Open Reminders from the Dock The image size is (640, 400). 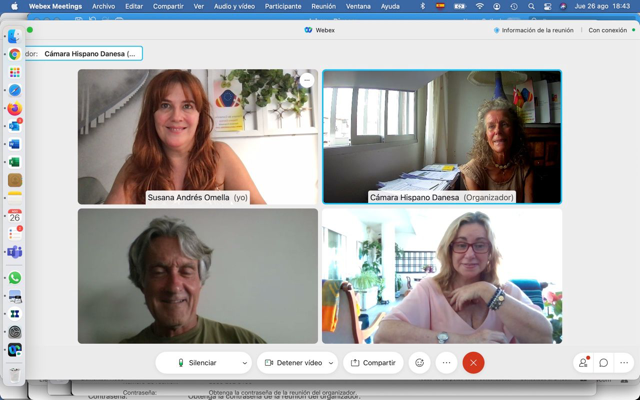(x=15, y=234)
